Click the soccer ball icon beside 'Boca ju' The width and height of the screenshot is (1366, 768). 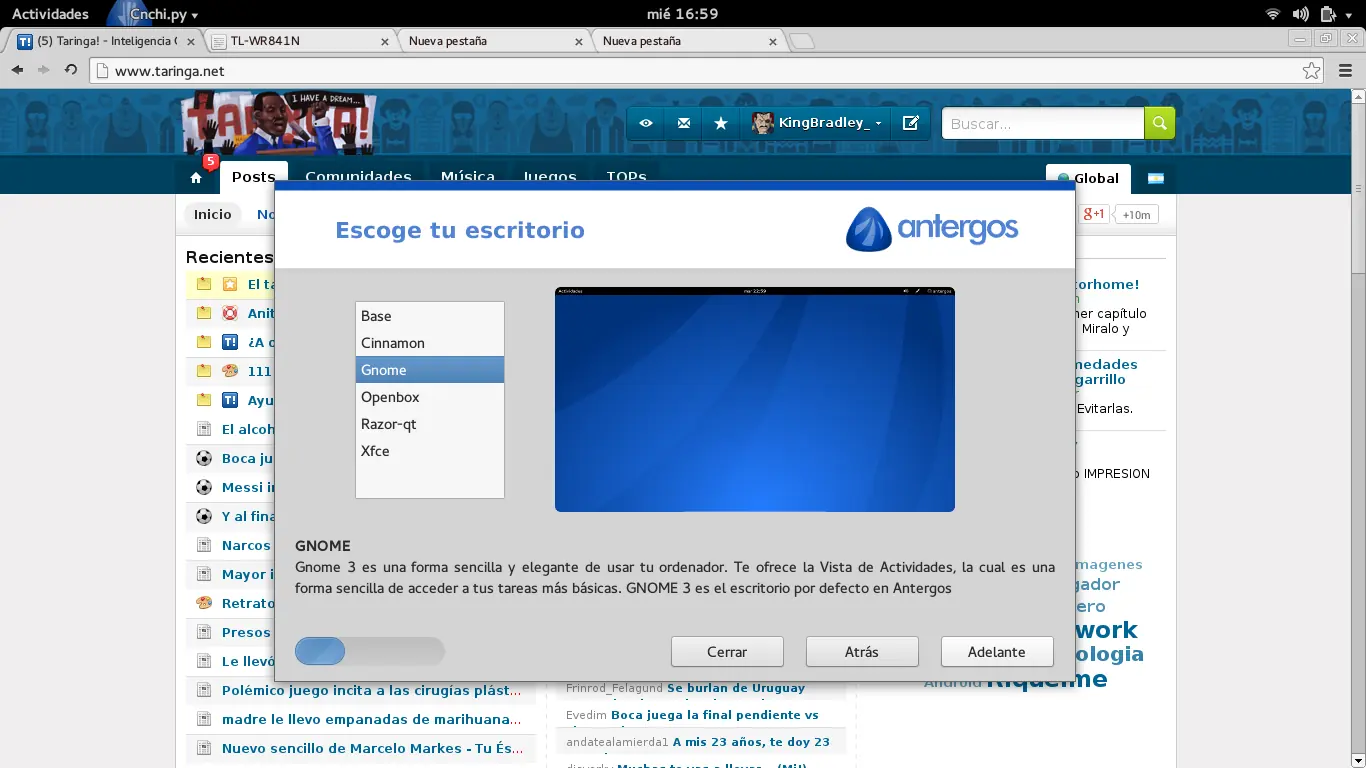(x=204, y=458)
